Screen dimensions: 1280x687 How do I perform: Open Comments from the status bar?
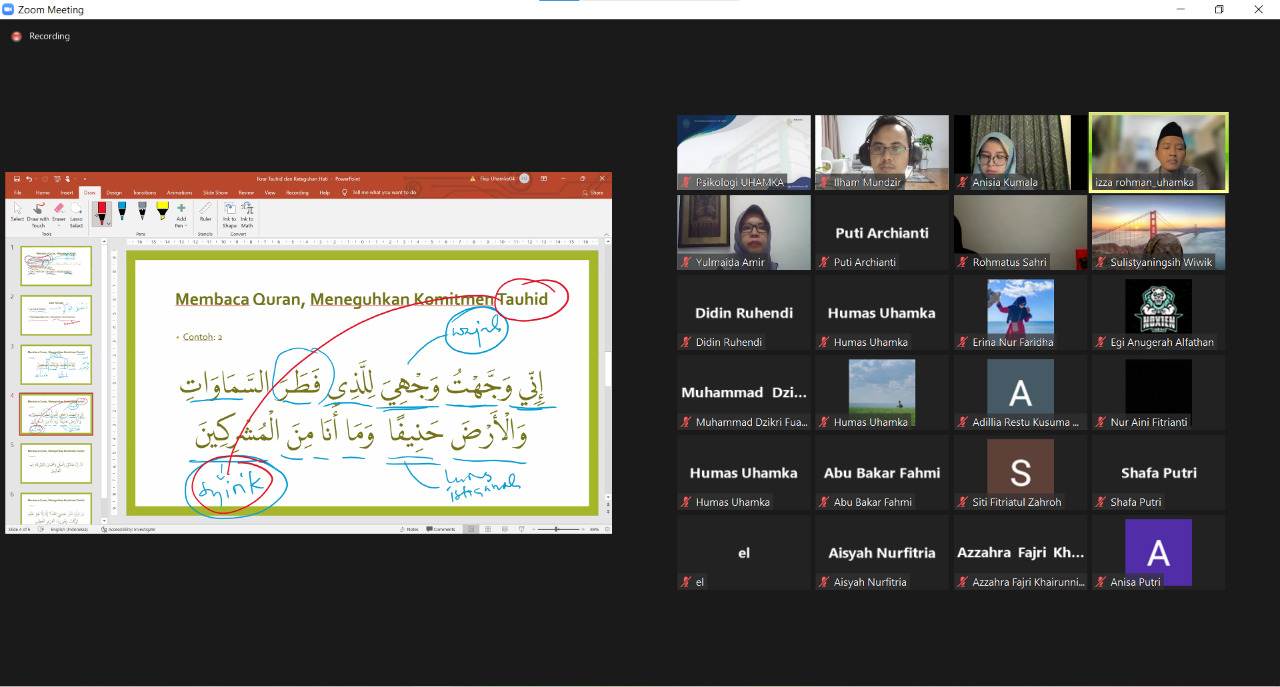(x=441, y=529)
